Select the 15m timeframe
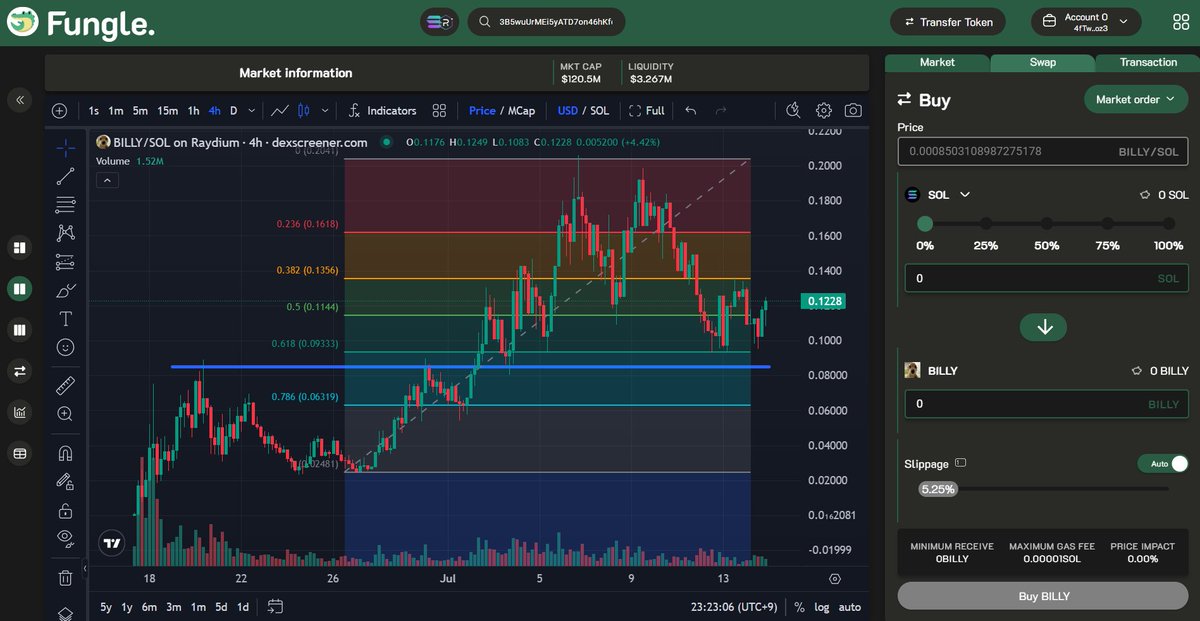 pyautogui.click(x=167, y=111)
